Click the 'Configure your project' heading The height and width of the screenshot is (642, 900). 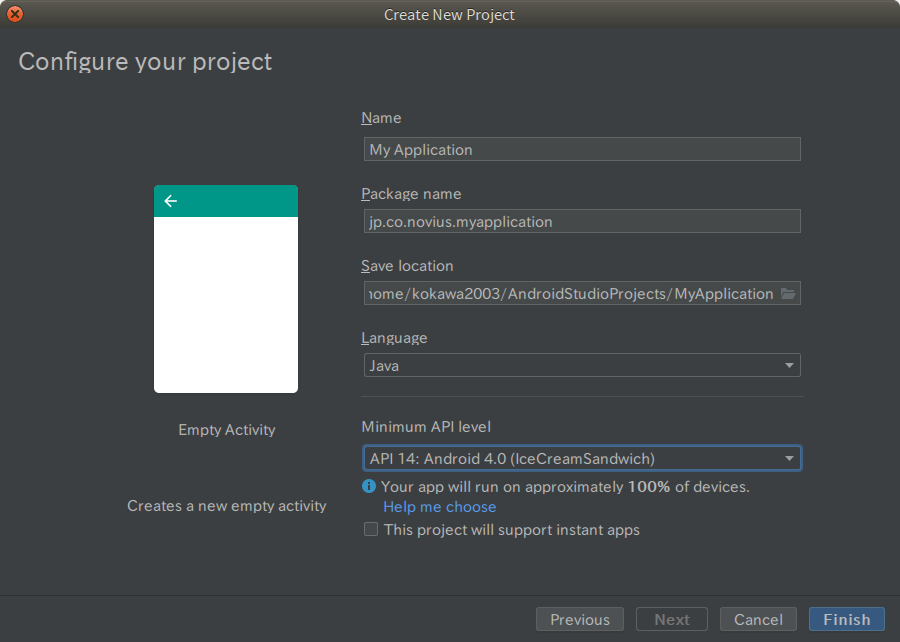click(x=145, y=62)
